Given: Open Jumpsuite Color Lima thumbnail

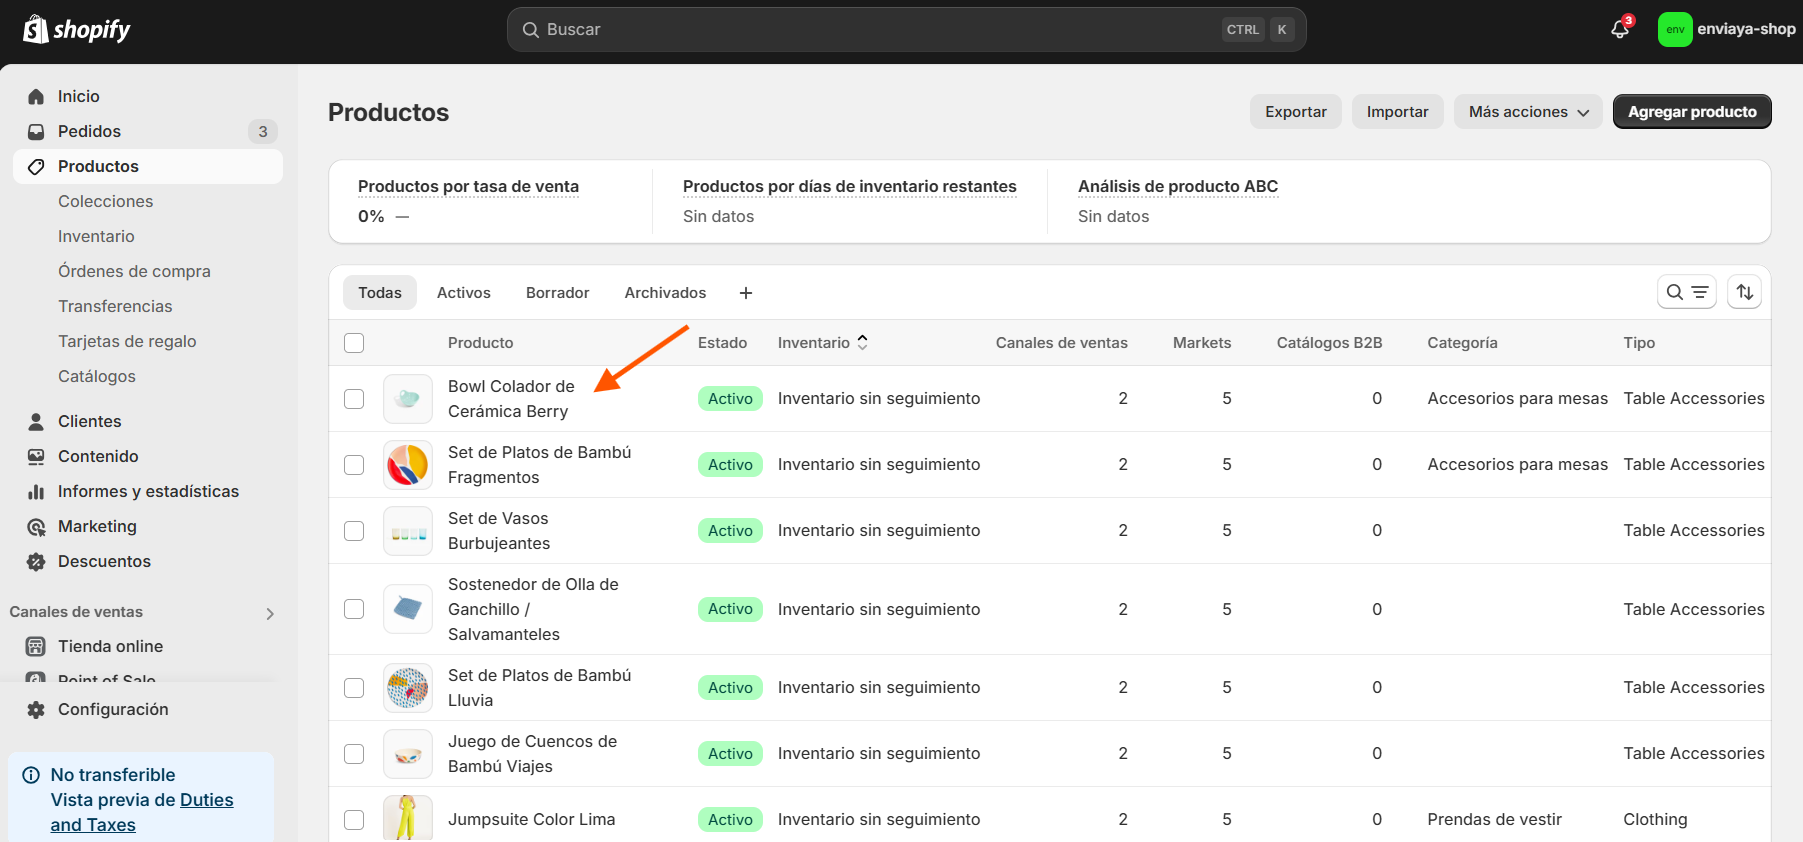Looking at the screenshot, I should click(408, 818).
